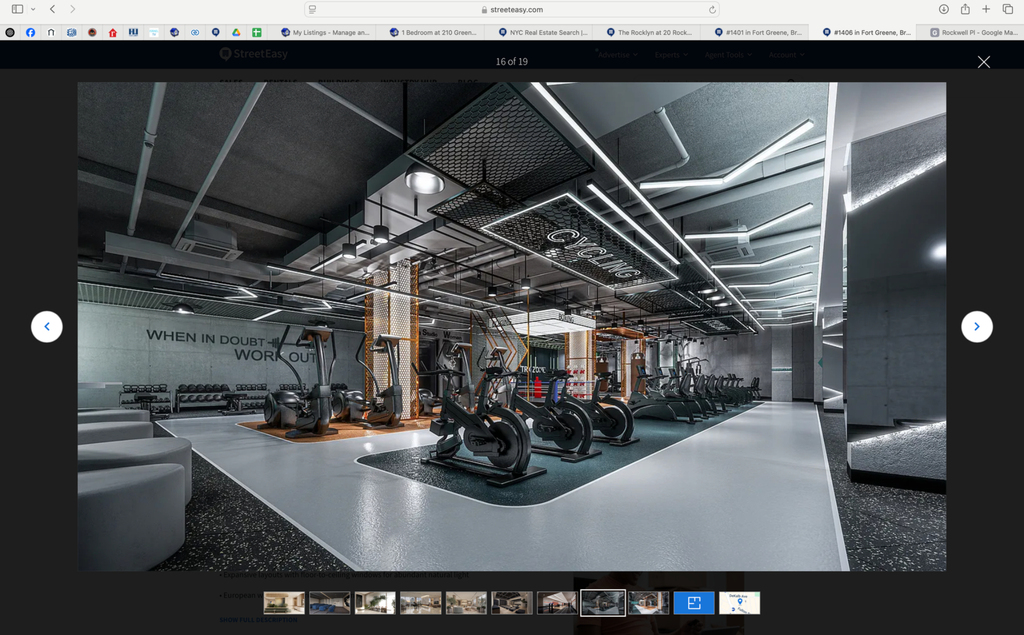The height and width of the screenshot is (635, 1024).
Task: Open the pinned HJ tab
Action: coord(133,32)
